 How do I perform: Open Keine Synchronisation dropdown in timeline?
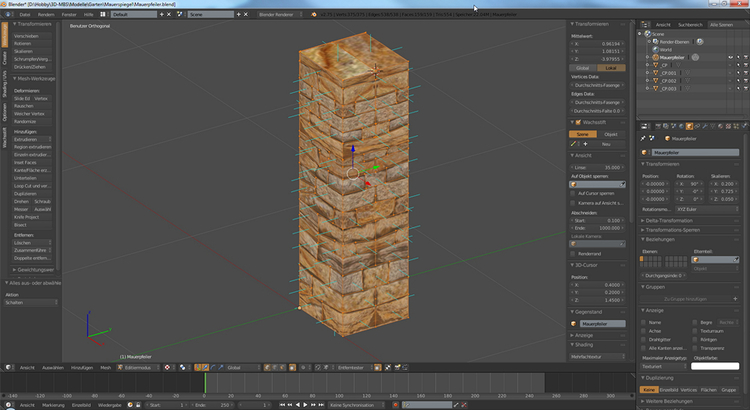point(356,405)
